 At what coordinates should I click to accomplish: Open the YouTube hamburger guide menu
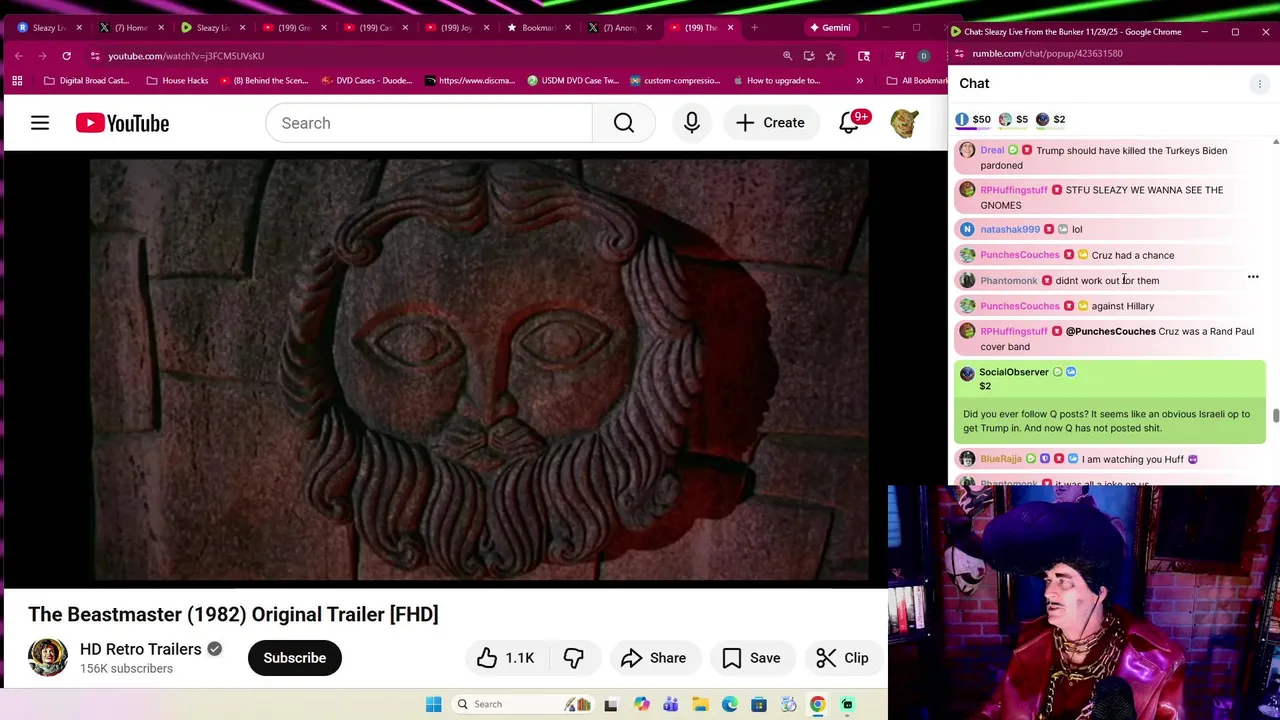pyautogui.click(x=40, y=123)
